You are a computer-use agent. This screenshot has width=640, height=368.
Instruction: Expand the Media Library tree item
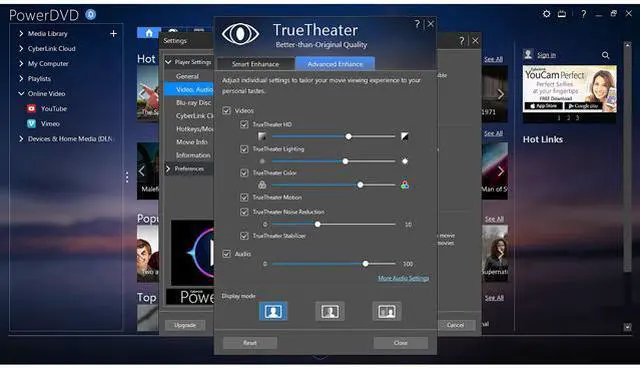21,33
